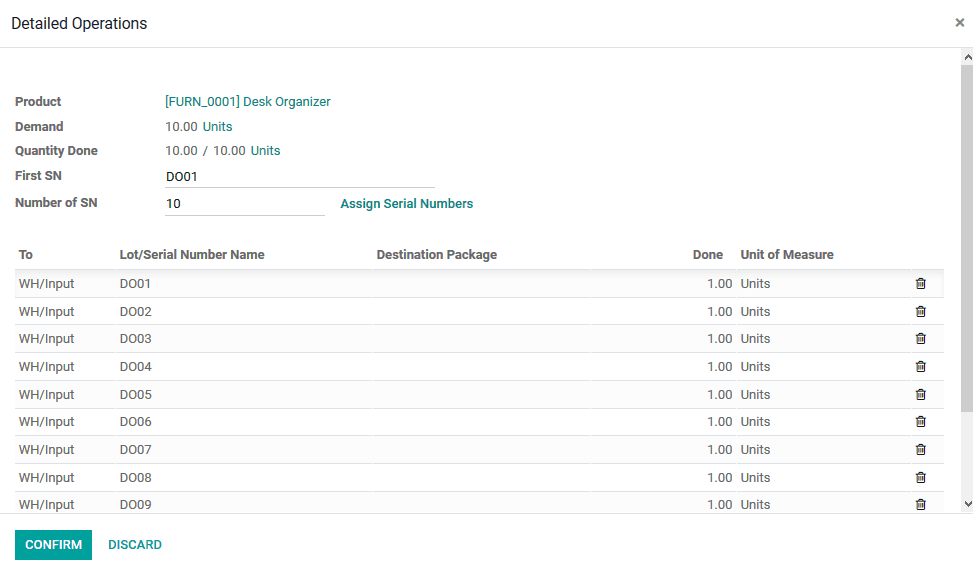Delete the DO03 serial number row
The width and height of the screenshot is (973, 579).
pyautogui.click(x=920, y=339)
